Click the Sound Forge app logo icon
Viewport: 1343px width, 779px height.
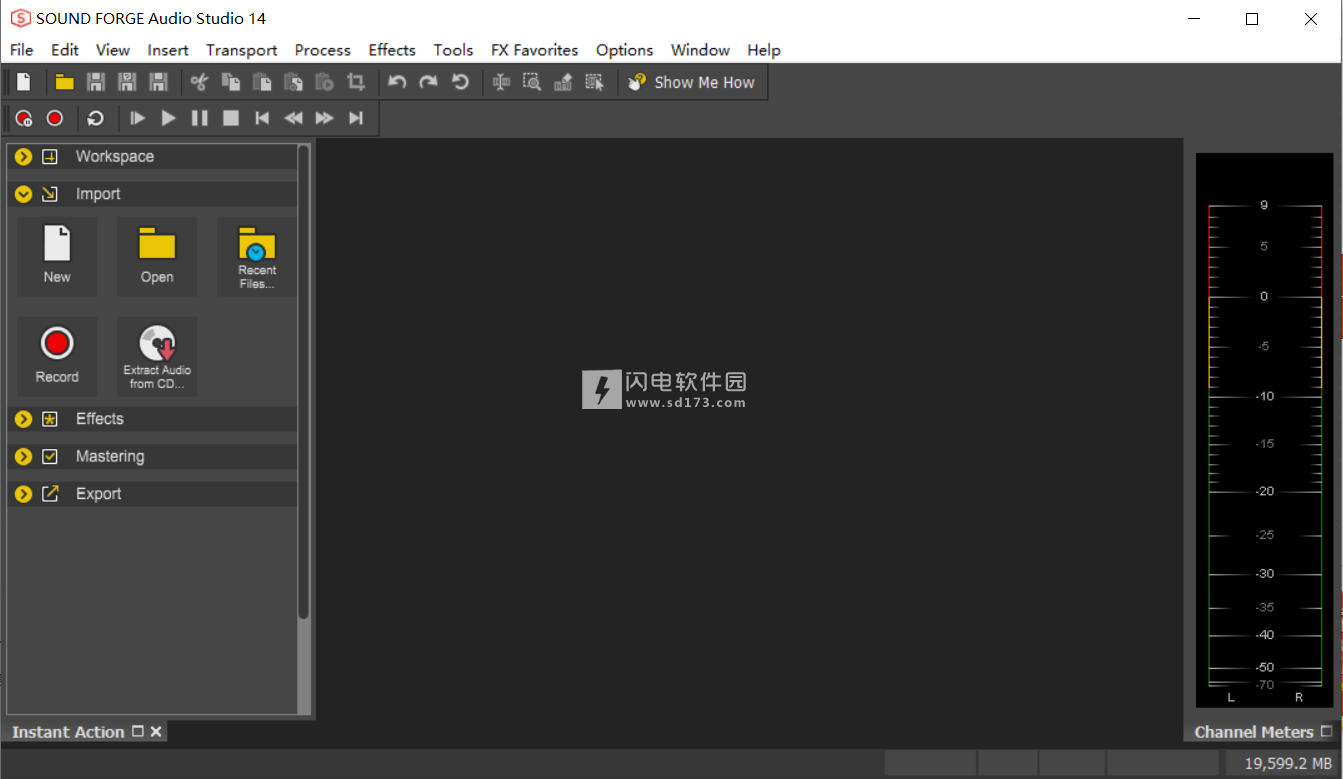point(20,18)
